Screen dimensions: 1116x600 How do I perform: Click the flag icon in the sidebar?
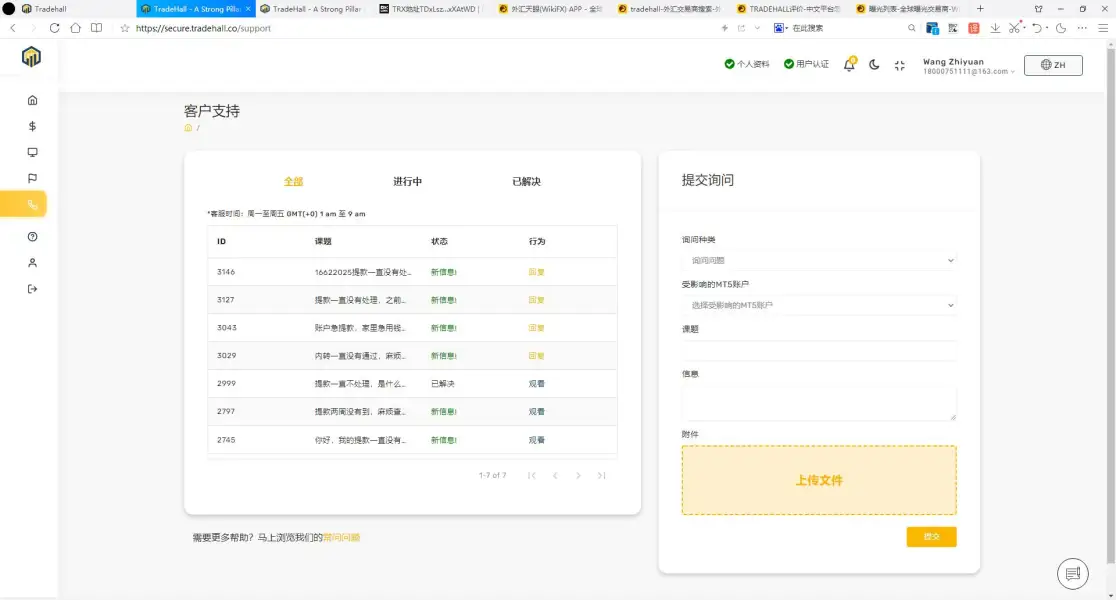click(31, 178)
